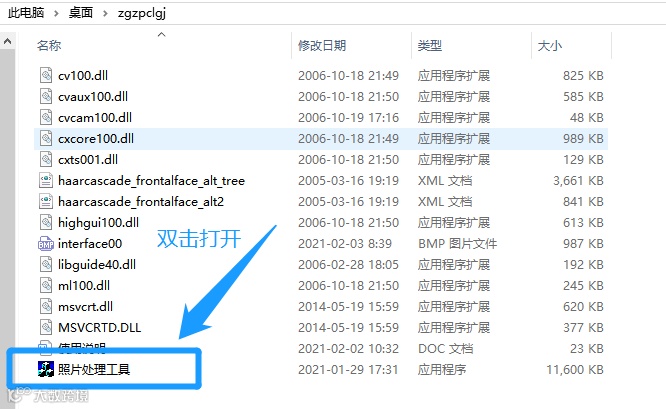
Task: Click the cxcore100.dll file icon
Action: coord(46,138)
